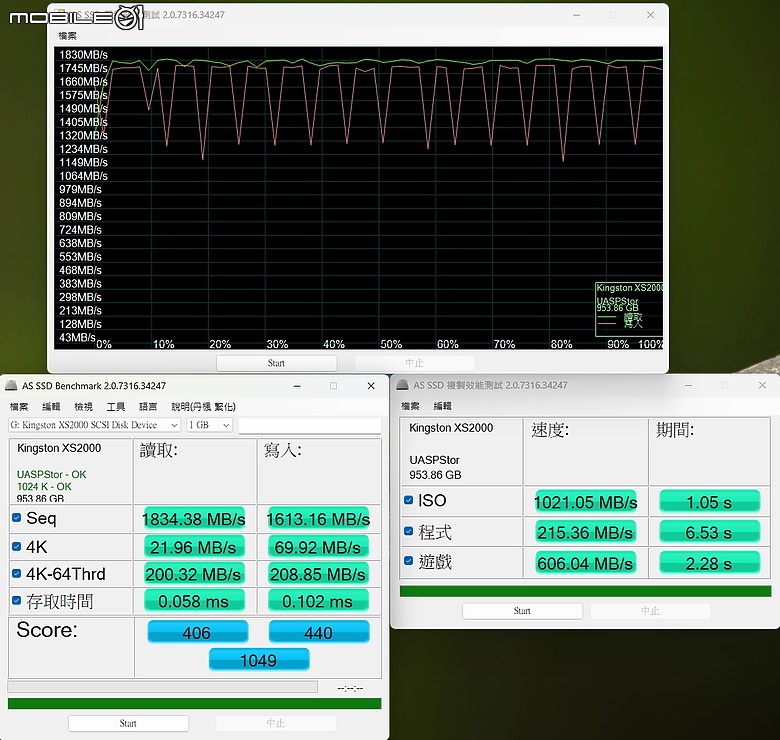This screenshot has height=740, width=780.
Task: Toggle the 4K-64Thrd test checkbox
Action: coord(16,573)
